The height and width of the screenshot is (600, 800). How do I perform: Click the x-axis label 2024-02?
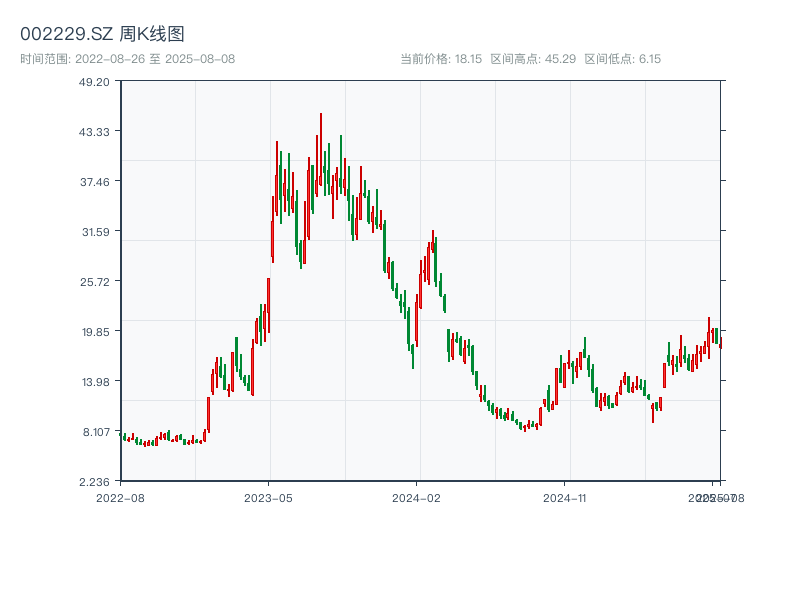[416, 498]
